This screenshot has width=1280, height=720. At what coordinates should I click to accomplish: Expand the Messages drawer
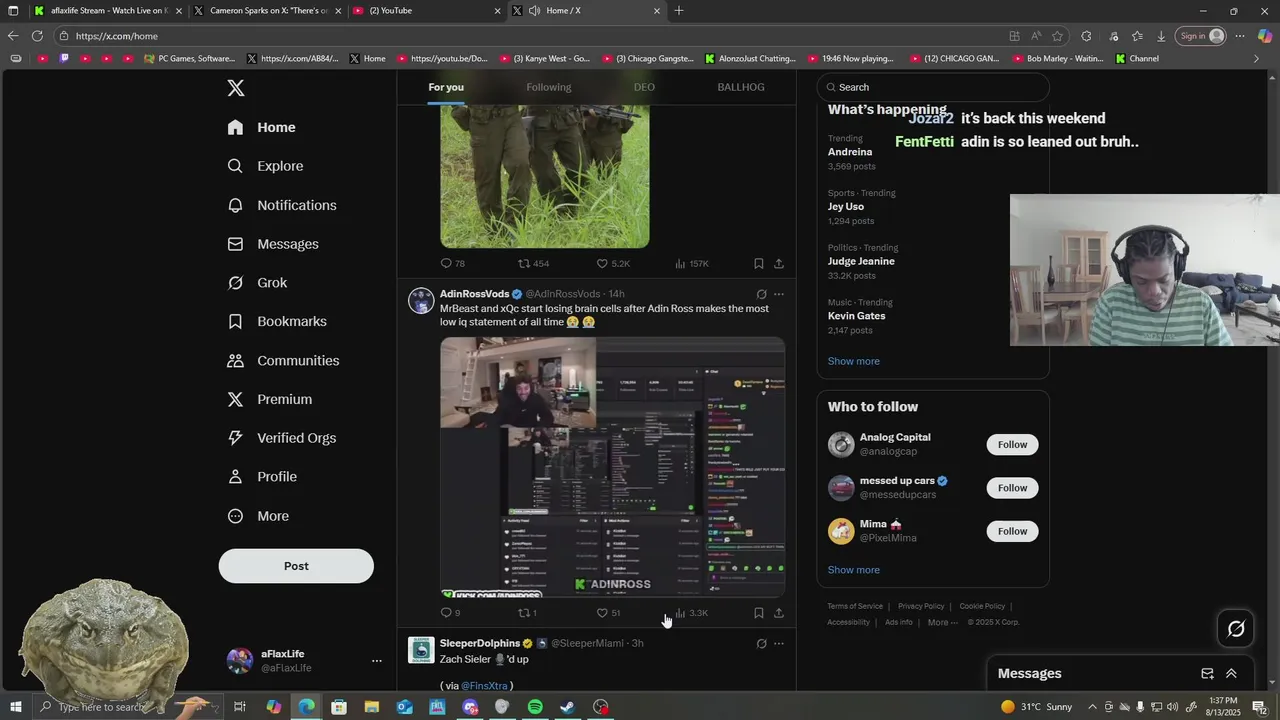tap(1231, 674)
